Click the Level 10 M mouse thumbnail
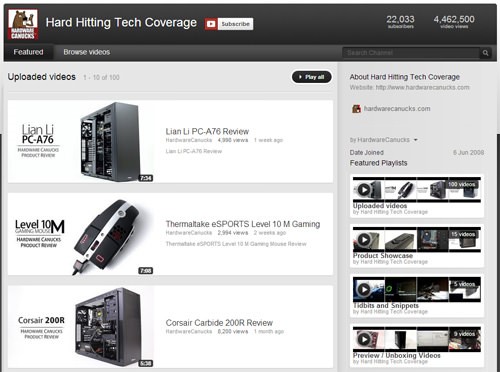Screen dimensions: 500x372 click(81, 234)
